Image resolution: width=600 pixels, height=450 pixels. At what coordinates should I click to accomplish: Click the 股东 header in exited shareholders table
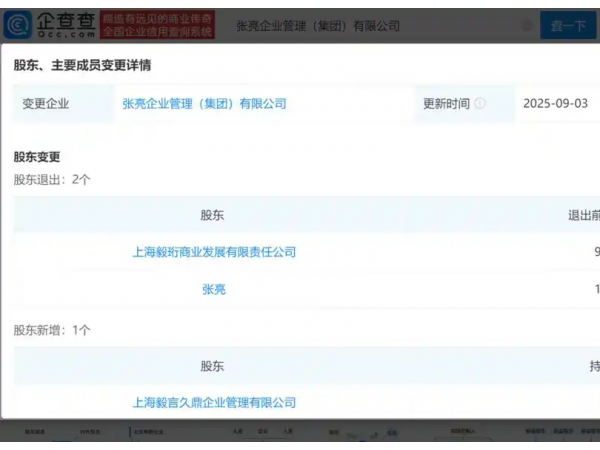212,215
